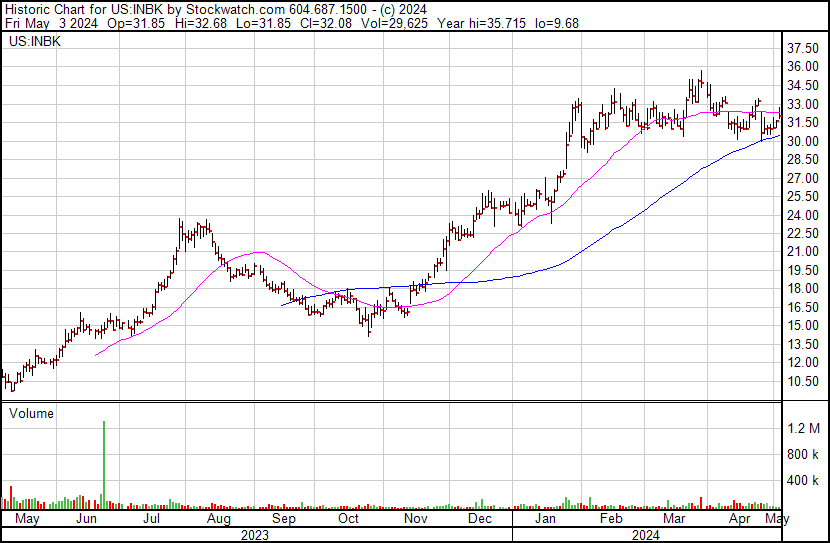Viewport: 830px width, 543px height.
Task: Click the Jan month marker
Action: click(x=545, y=519)
